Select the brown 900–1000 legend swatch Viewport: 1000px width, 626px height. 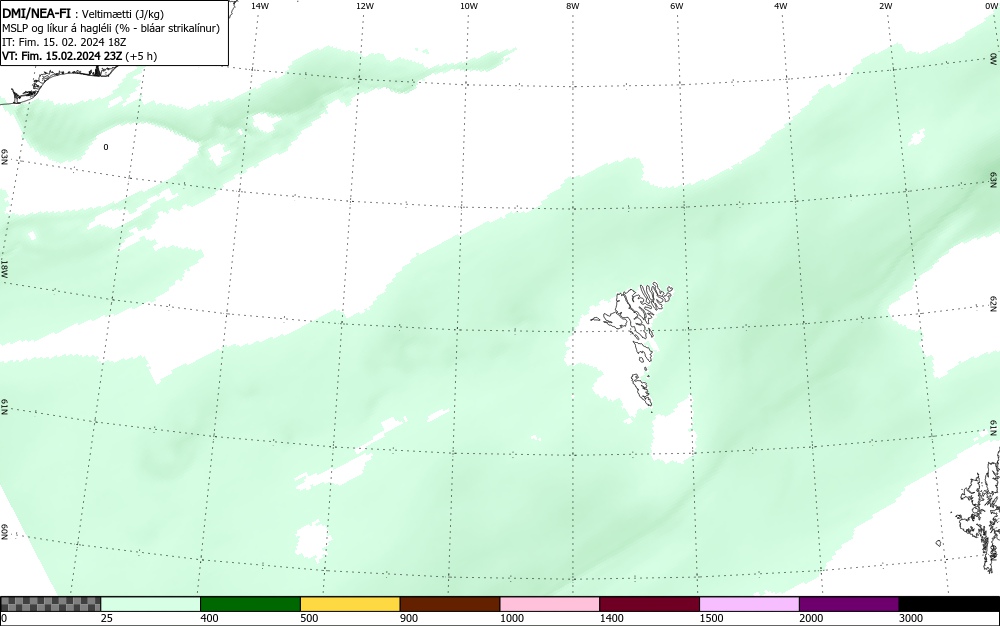pyautogui.click(x=450, y=604)
